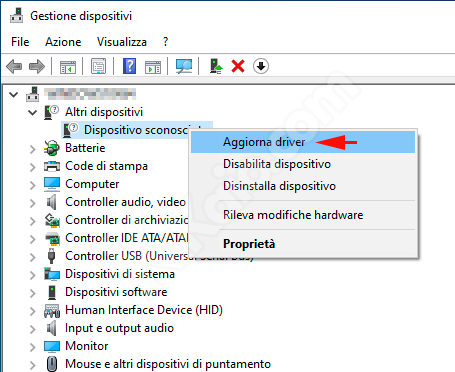Click the Dispositivi di sistema icon

[52, 274]
